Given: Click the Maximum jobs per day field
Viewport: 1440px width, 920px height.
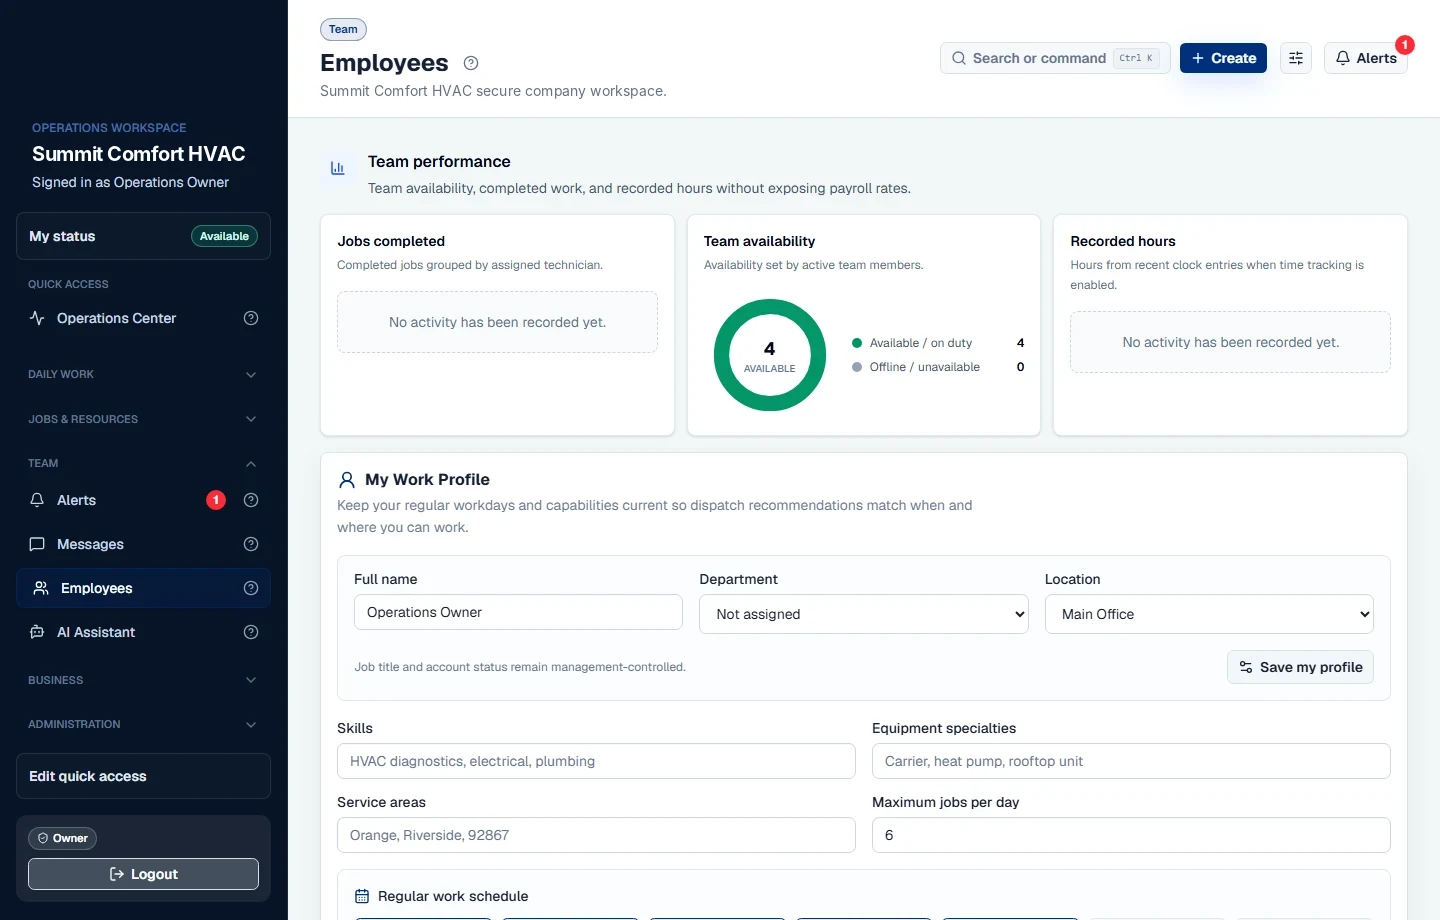Looking at the screenshot, I should (x=1131, y=835).
